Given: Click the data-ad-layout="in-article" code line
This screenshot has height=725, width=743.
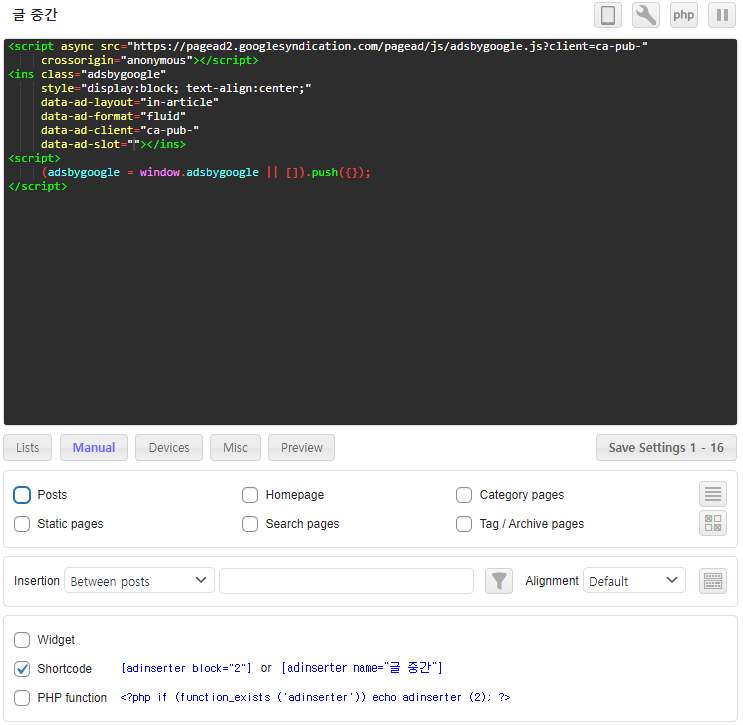Looking at the screenshot, I should 130,102.
